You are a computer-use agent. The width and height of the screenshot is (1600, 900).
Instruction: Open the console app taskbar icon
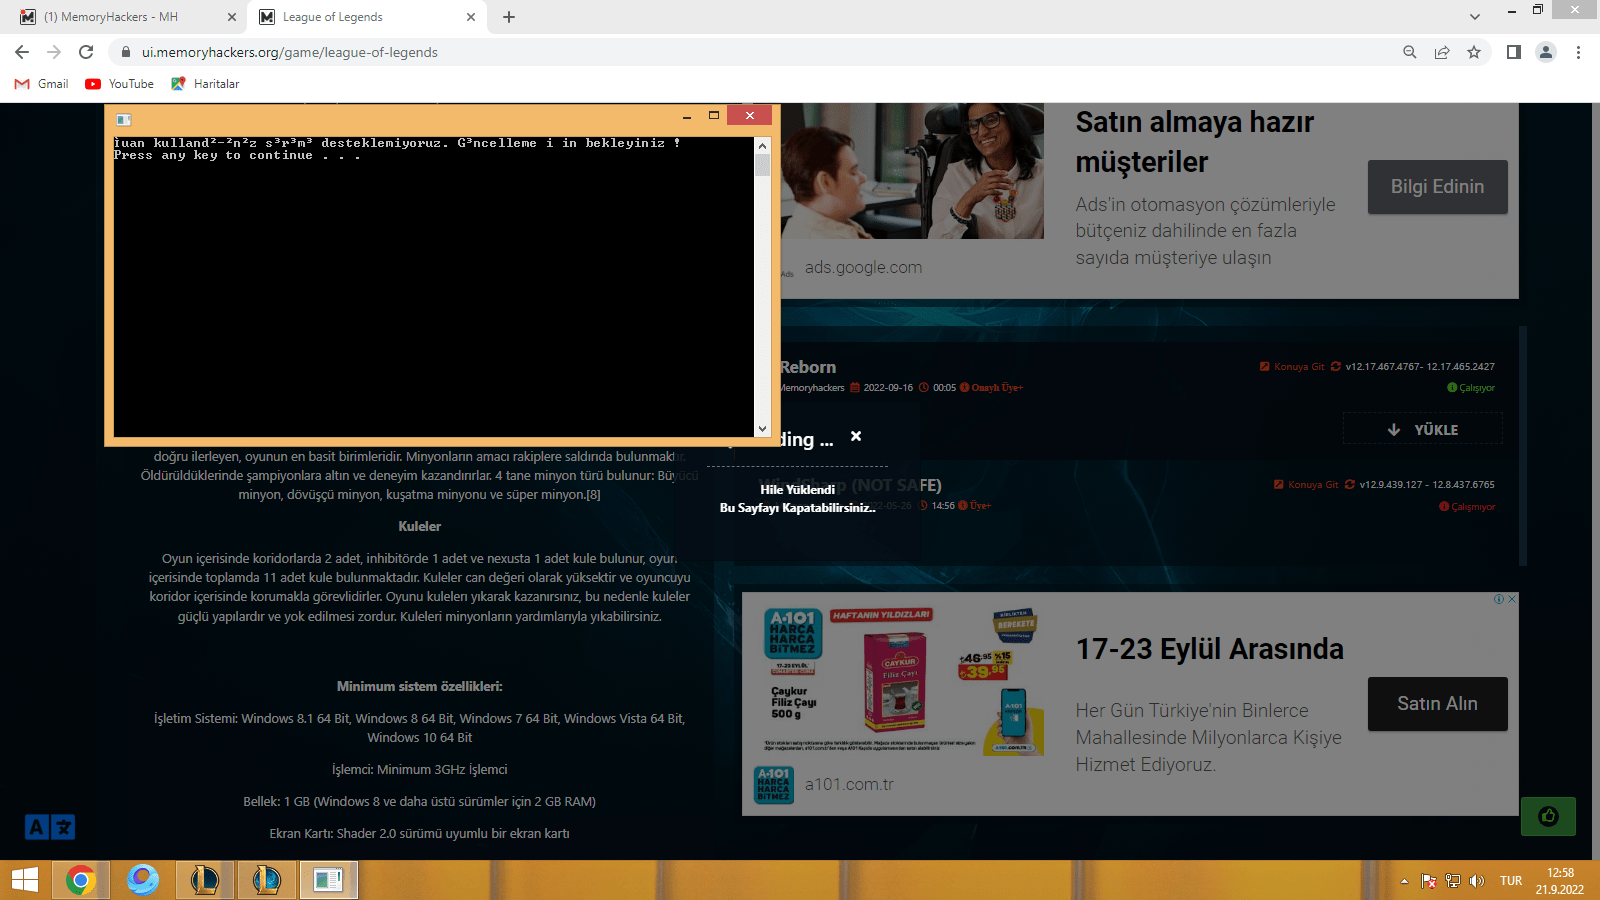coord(329,880)
